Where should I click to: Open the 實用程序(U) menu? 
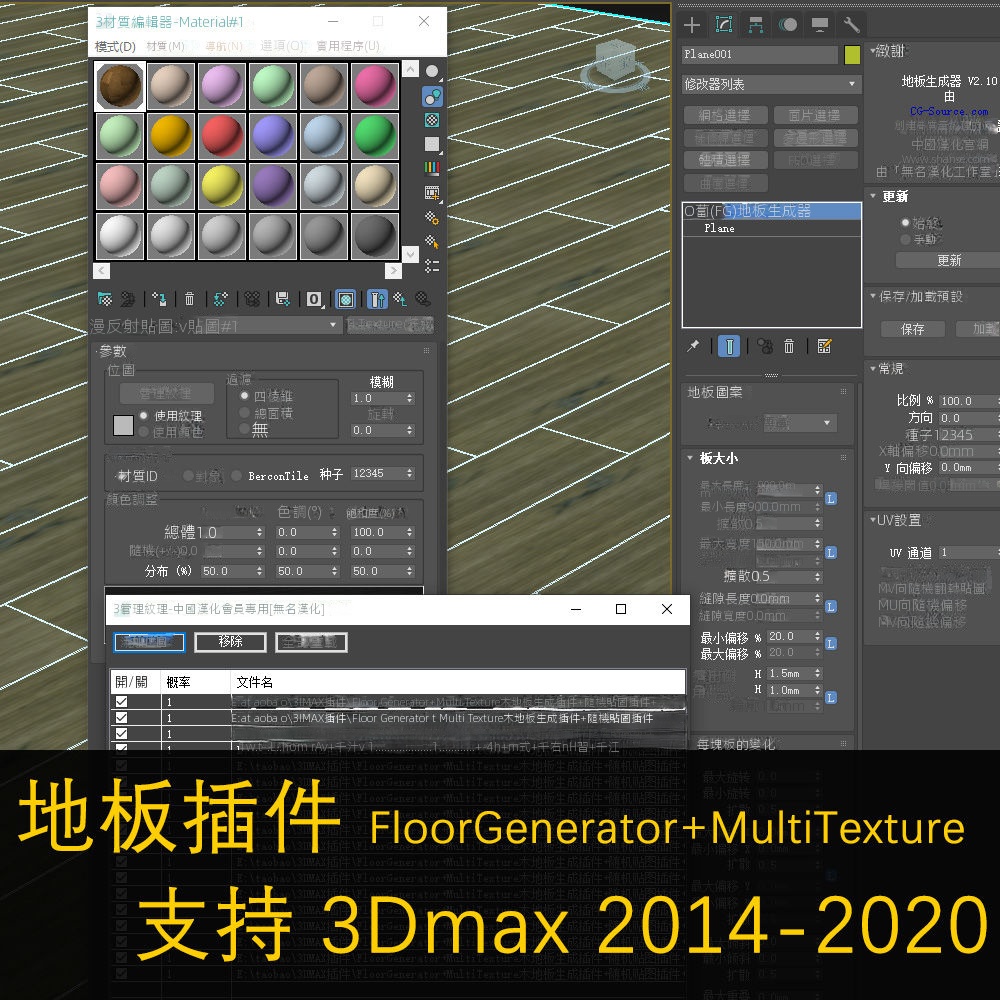(348, 47)
